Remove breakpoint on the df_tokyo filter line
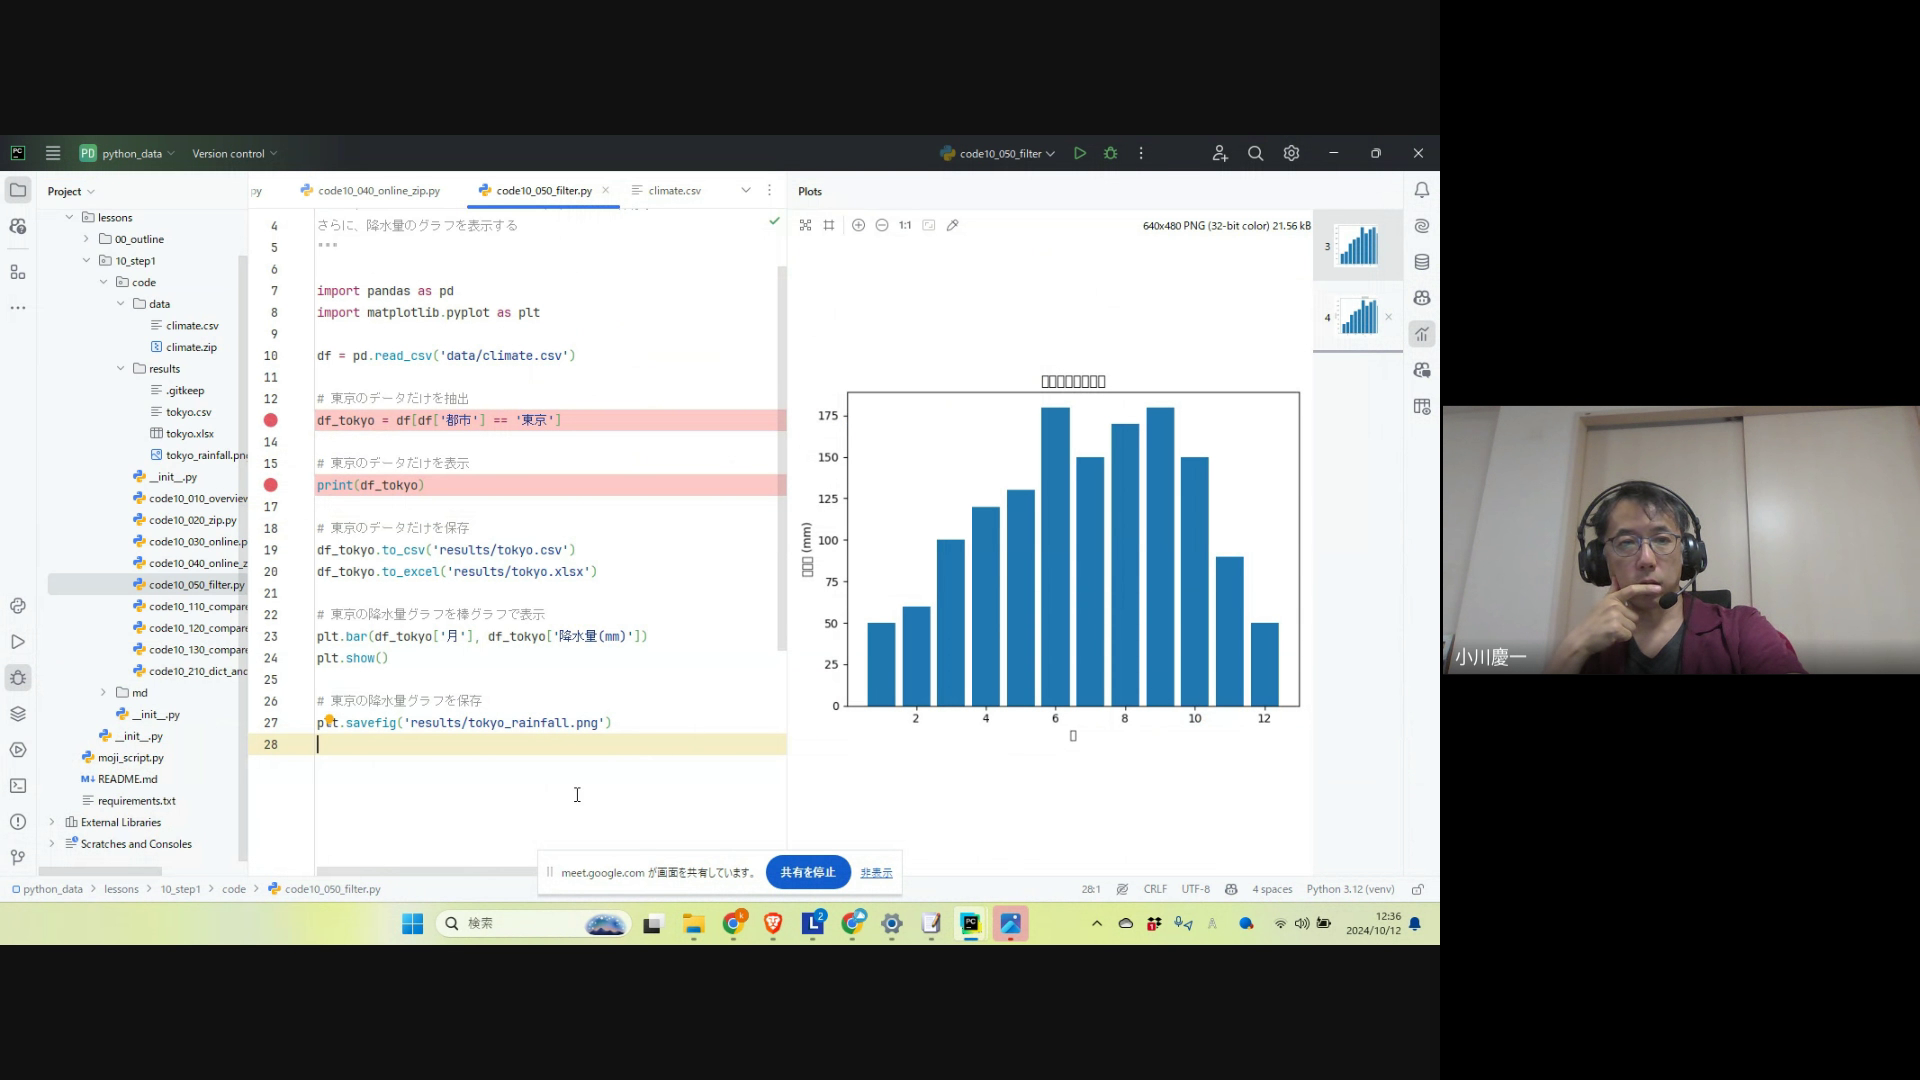Screen dimensions: 1920x1080 pos(270,420)
